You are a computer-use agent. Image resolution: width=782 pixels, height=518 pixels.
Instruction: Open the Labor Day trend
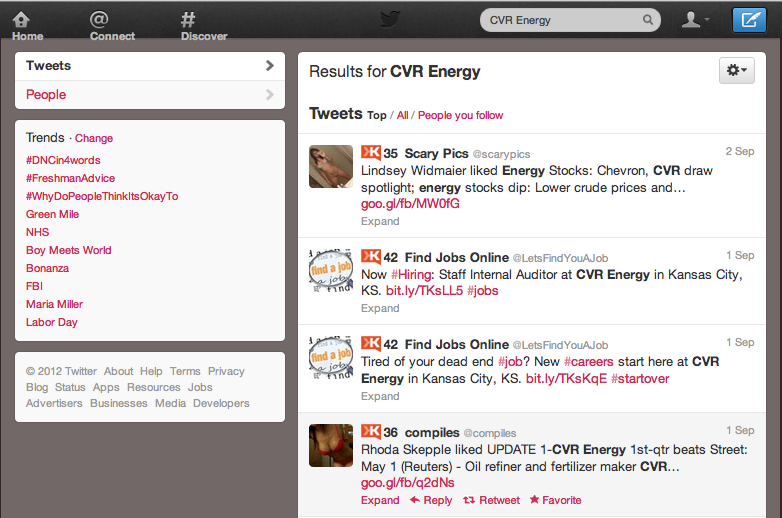52,323
